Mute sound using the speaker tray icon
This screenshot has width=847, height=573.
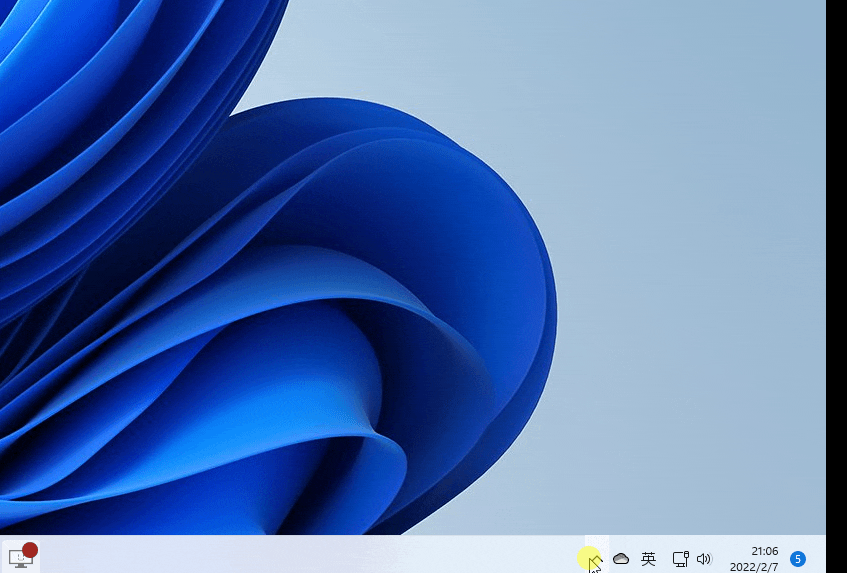pos(704,559)
